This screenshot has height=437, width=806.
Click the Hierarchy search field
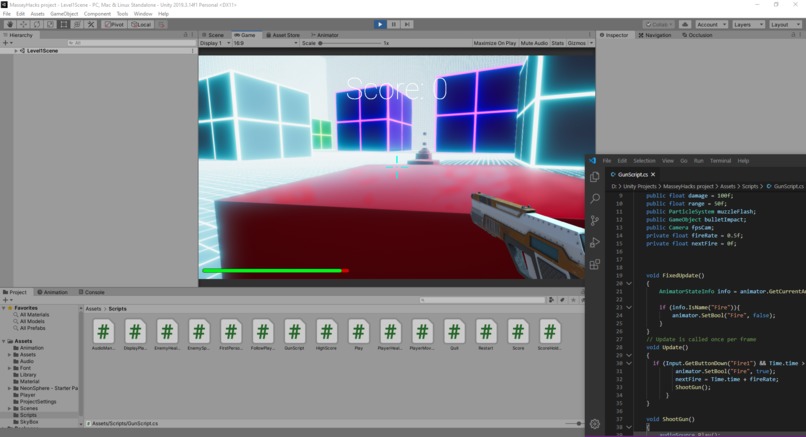[x=131, y=43]
